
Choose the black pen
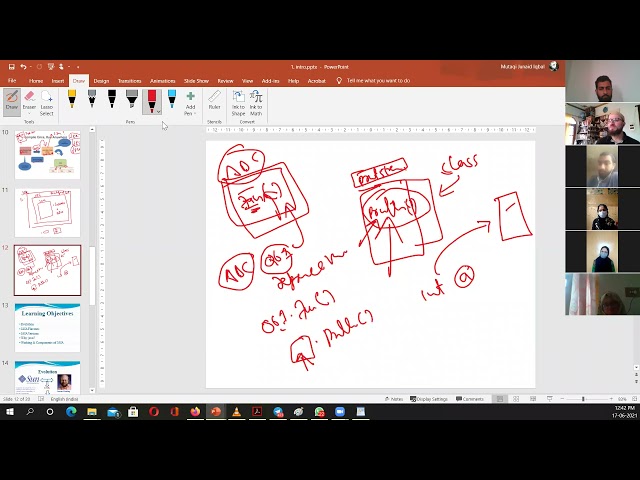[x=111, y=99]
